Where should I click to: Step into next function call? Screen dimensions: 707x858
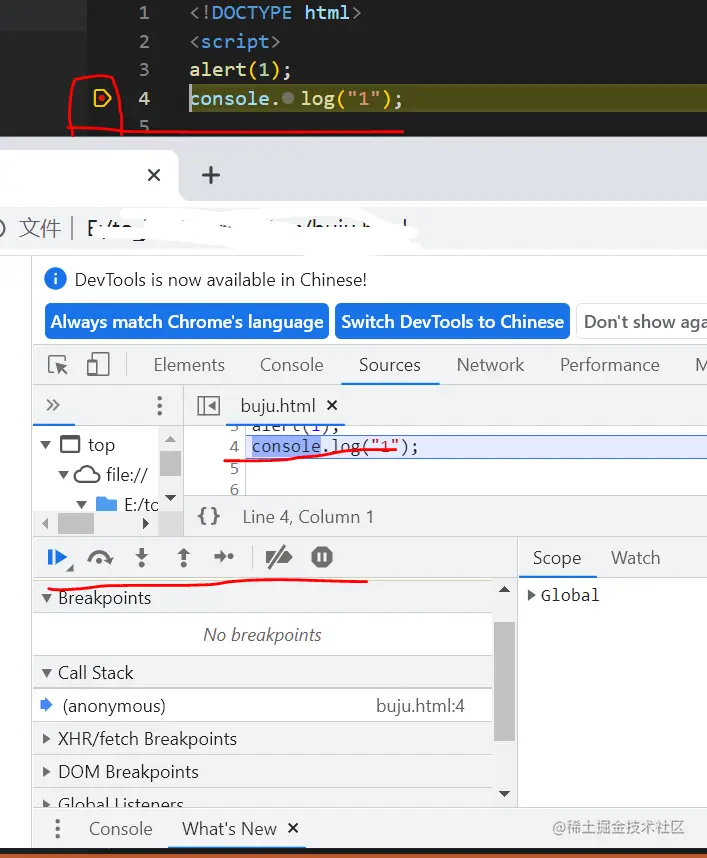(142, 558)
